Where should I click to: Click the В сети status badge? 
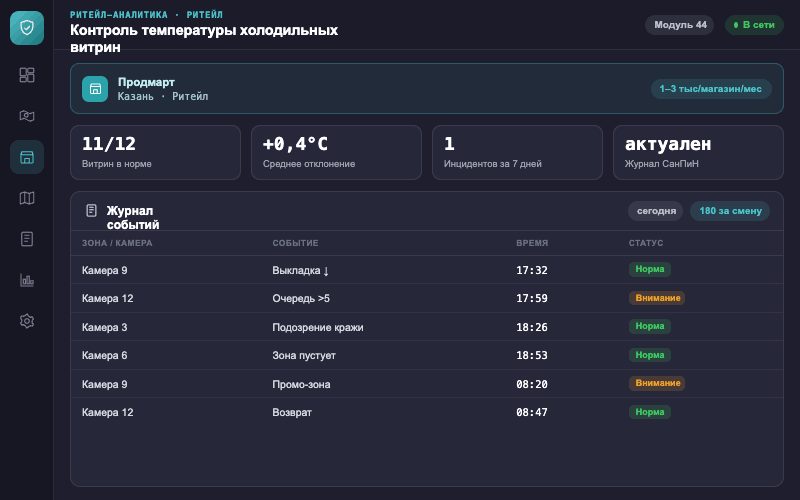coord(754,24)
